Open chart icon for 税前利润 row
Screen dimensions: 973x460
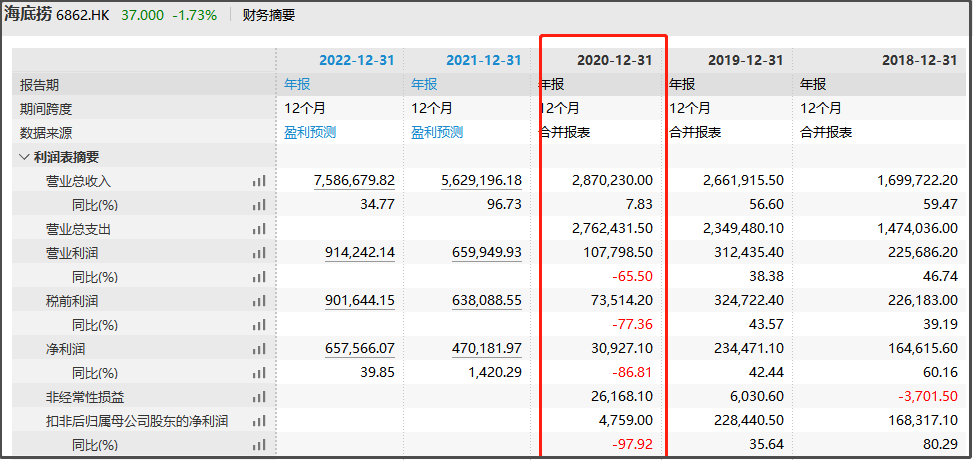click(x=259, y=302)
